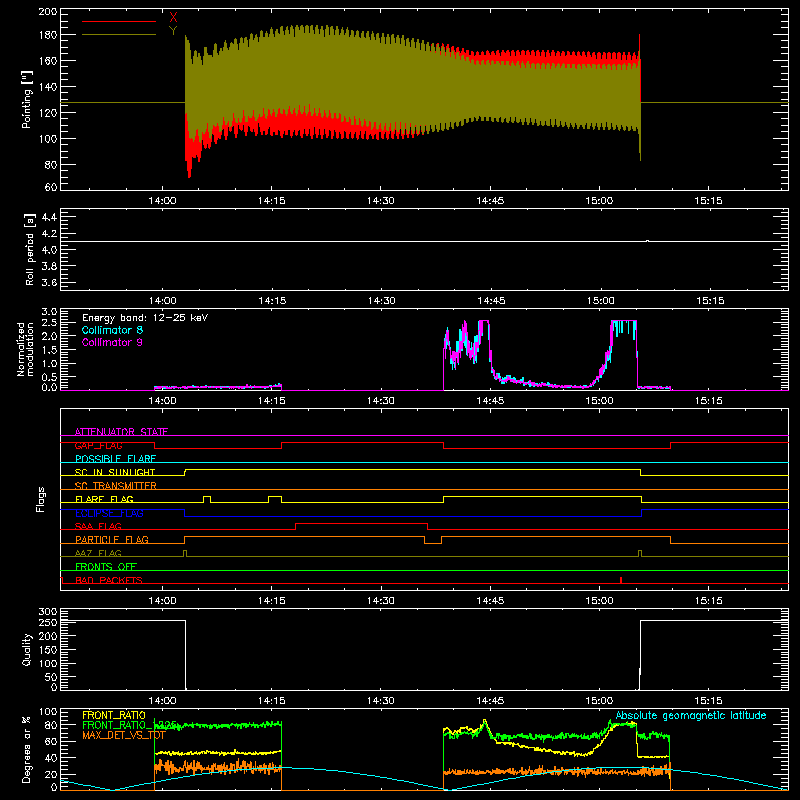Viewport: 800px width, 800px height.
Task: Click the olive Y legend label
Action: coord(173,31)
